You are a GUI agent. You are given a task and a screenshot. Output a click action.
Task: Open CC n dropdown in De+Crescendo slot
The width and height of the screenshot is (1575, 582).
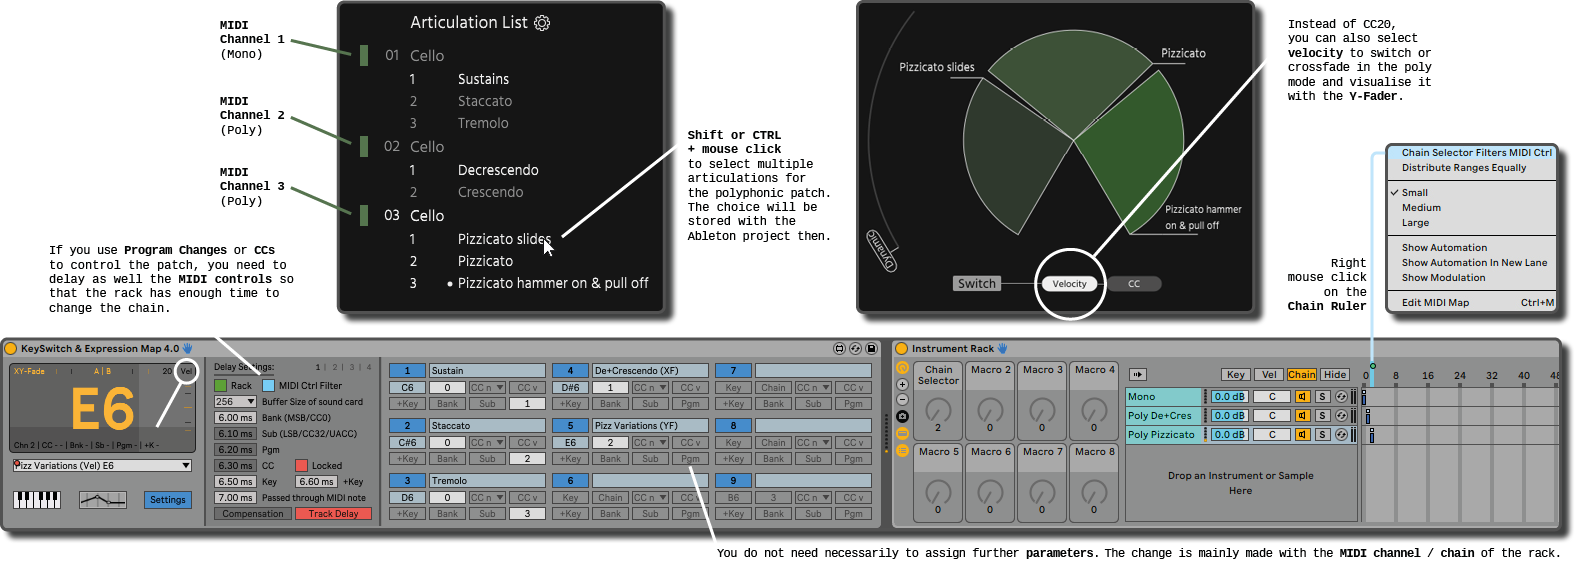coord(649,388)
